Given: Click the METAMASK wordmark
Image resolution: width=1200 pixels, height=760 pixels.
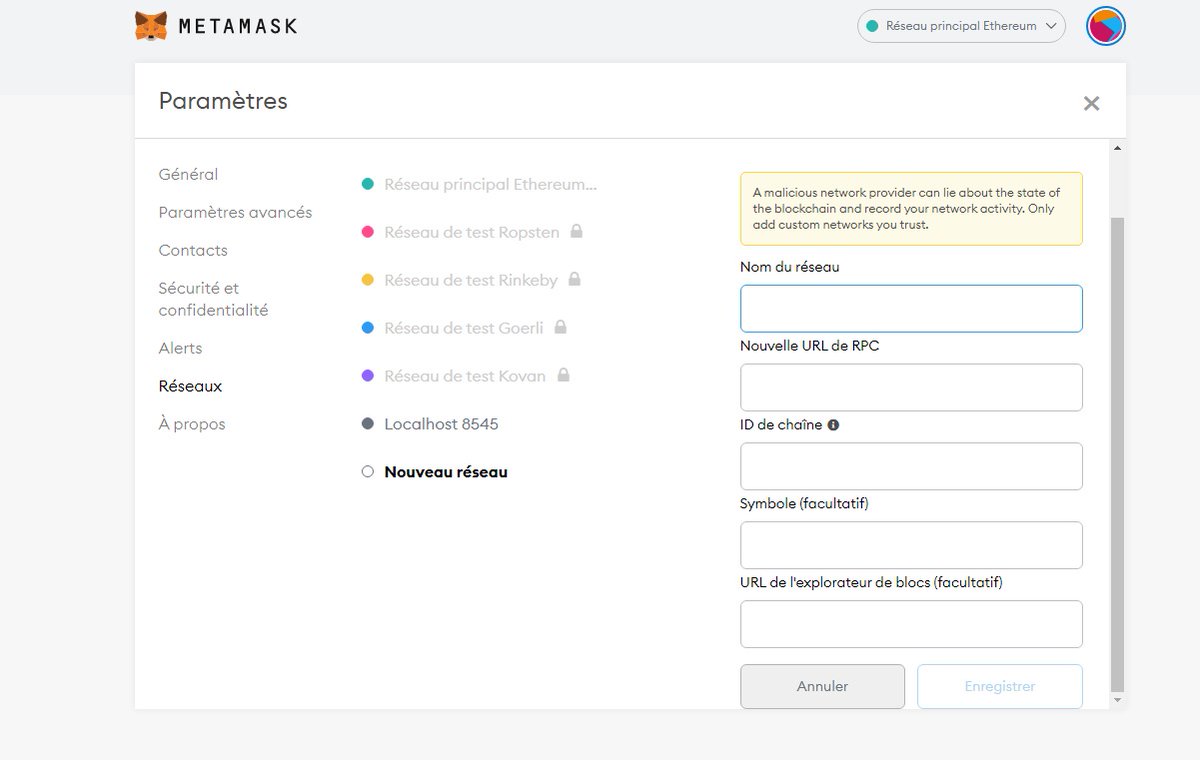Looking at the screenshot, I should click(x=238, y=26).
